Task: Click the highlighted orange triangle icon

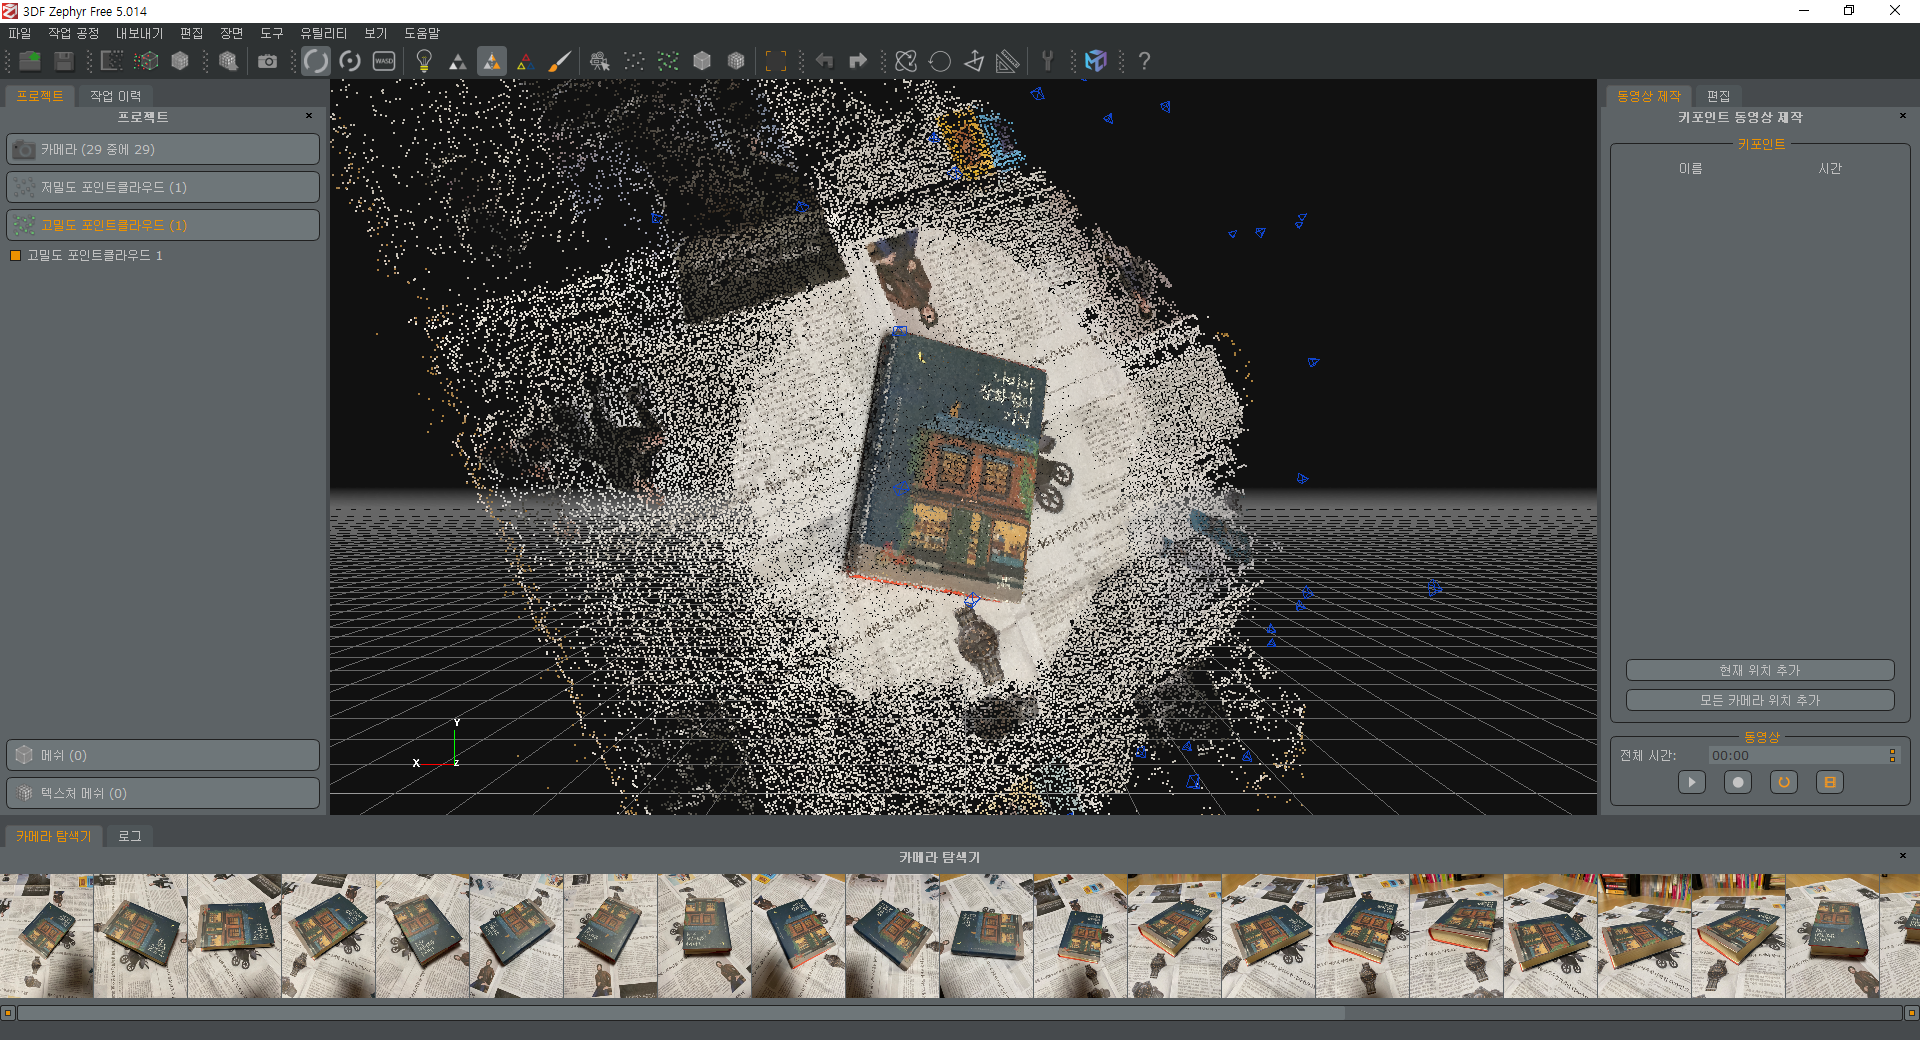Action: [492, 61]
